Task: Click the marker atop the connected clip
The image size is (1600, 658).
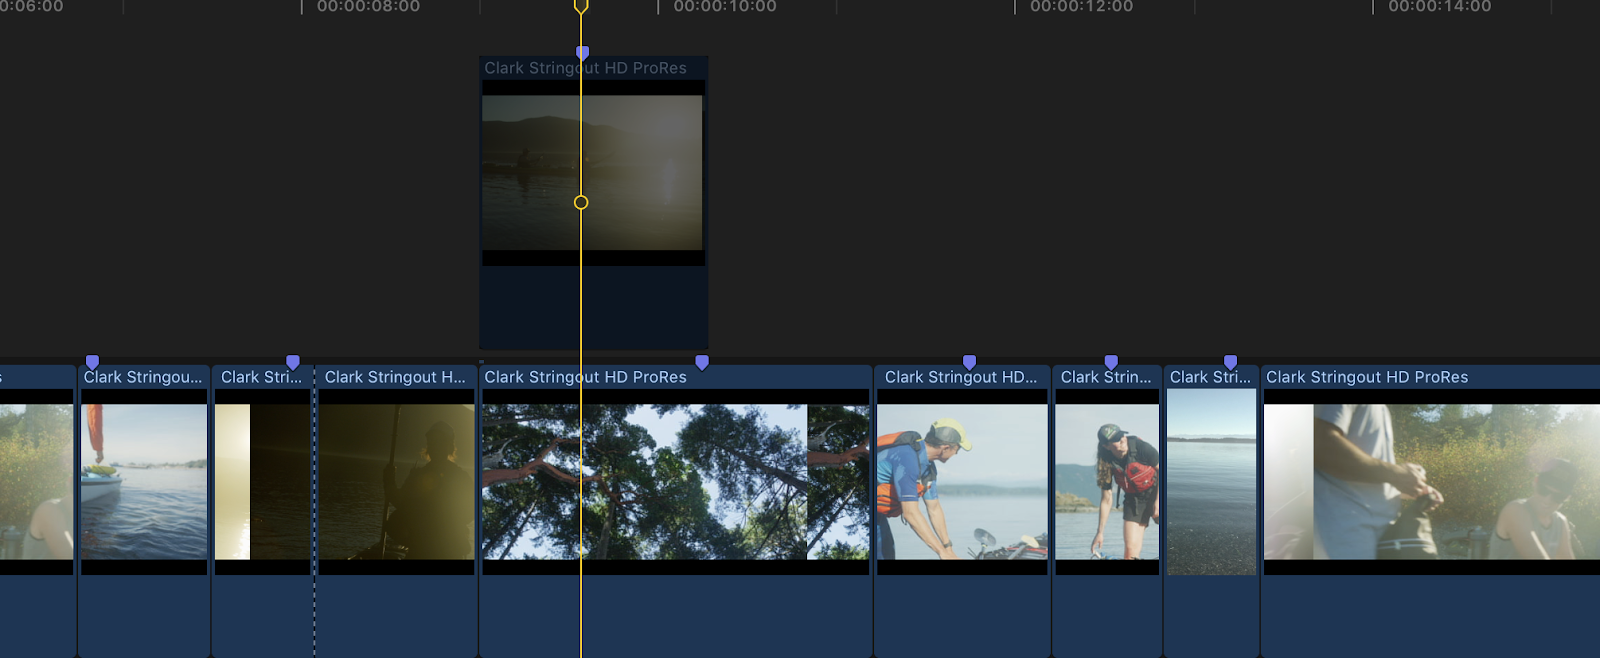Action: click(583, 52)
